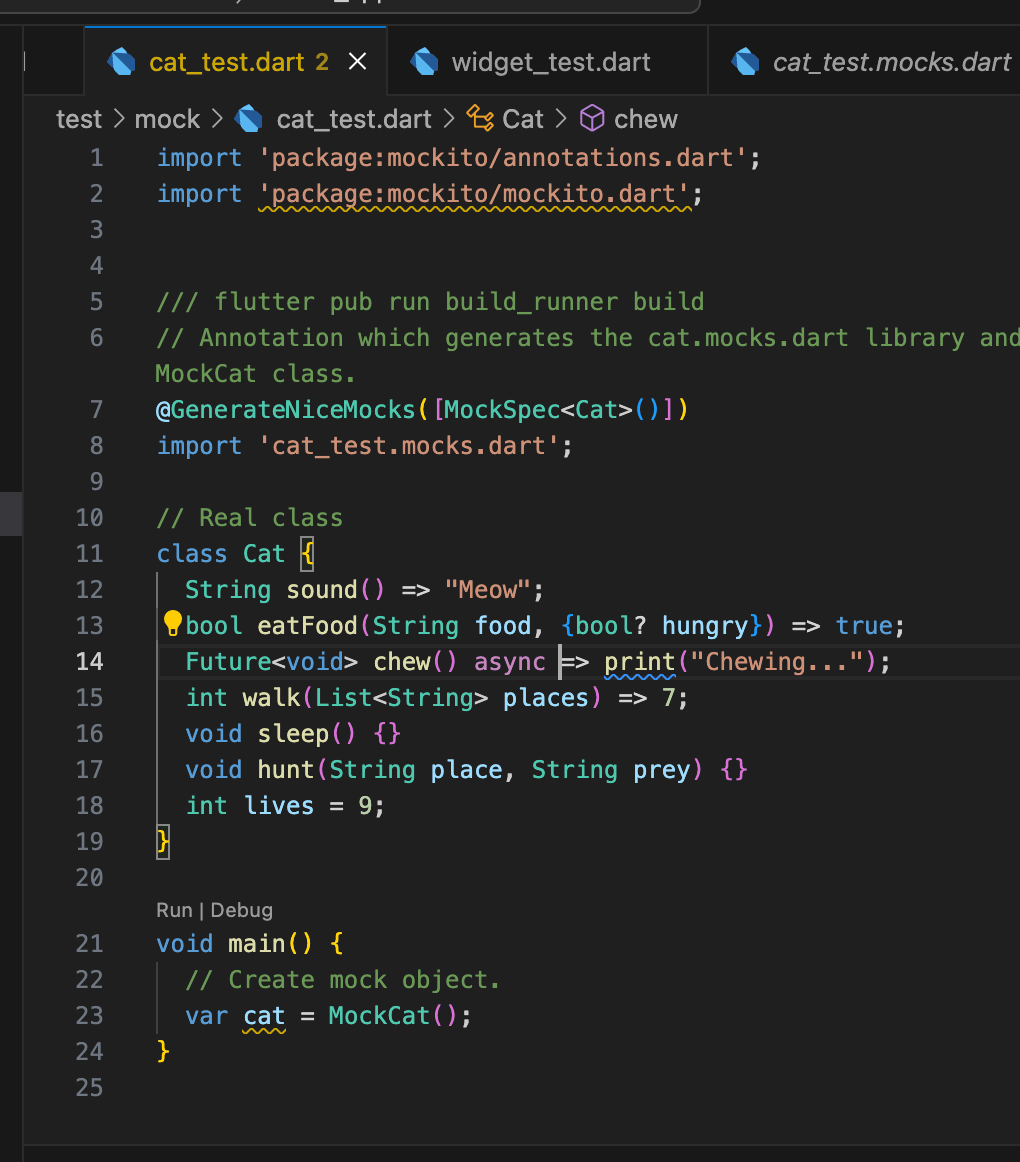
Task: Expand the breadcrumb chevron after Cat
Action: [560, 119]
